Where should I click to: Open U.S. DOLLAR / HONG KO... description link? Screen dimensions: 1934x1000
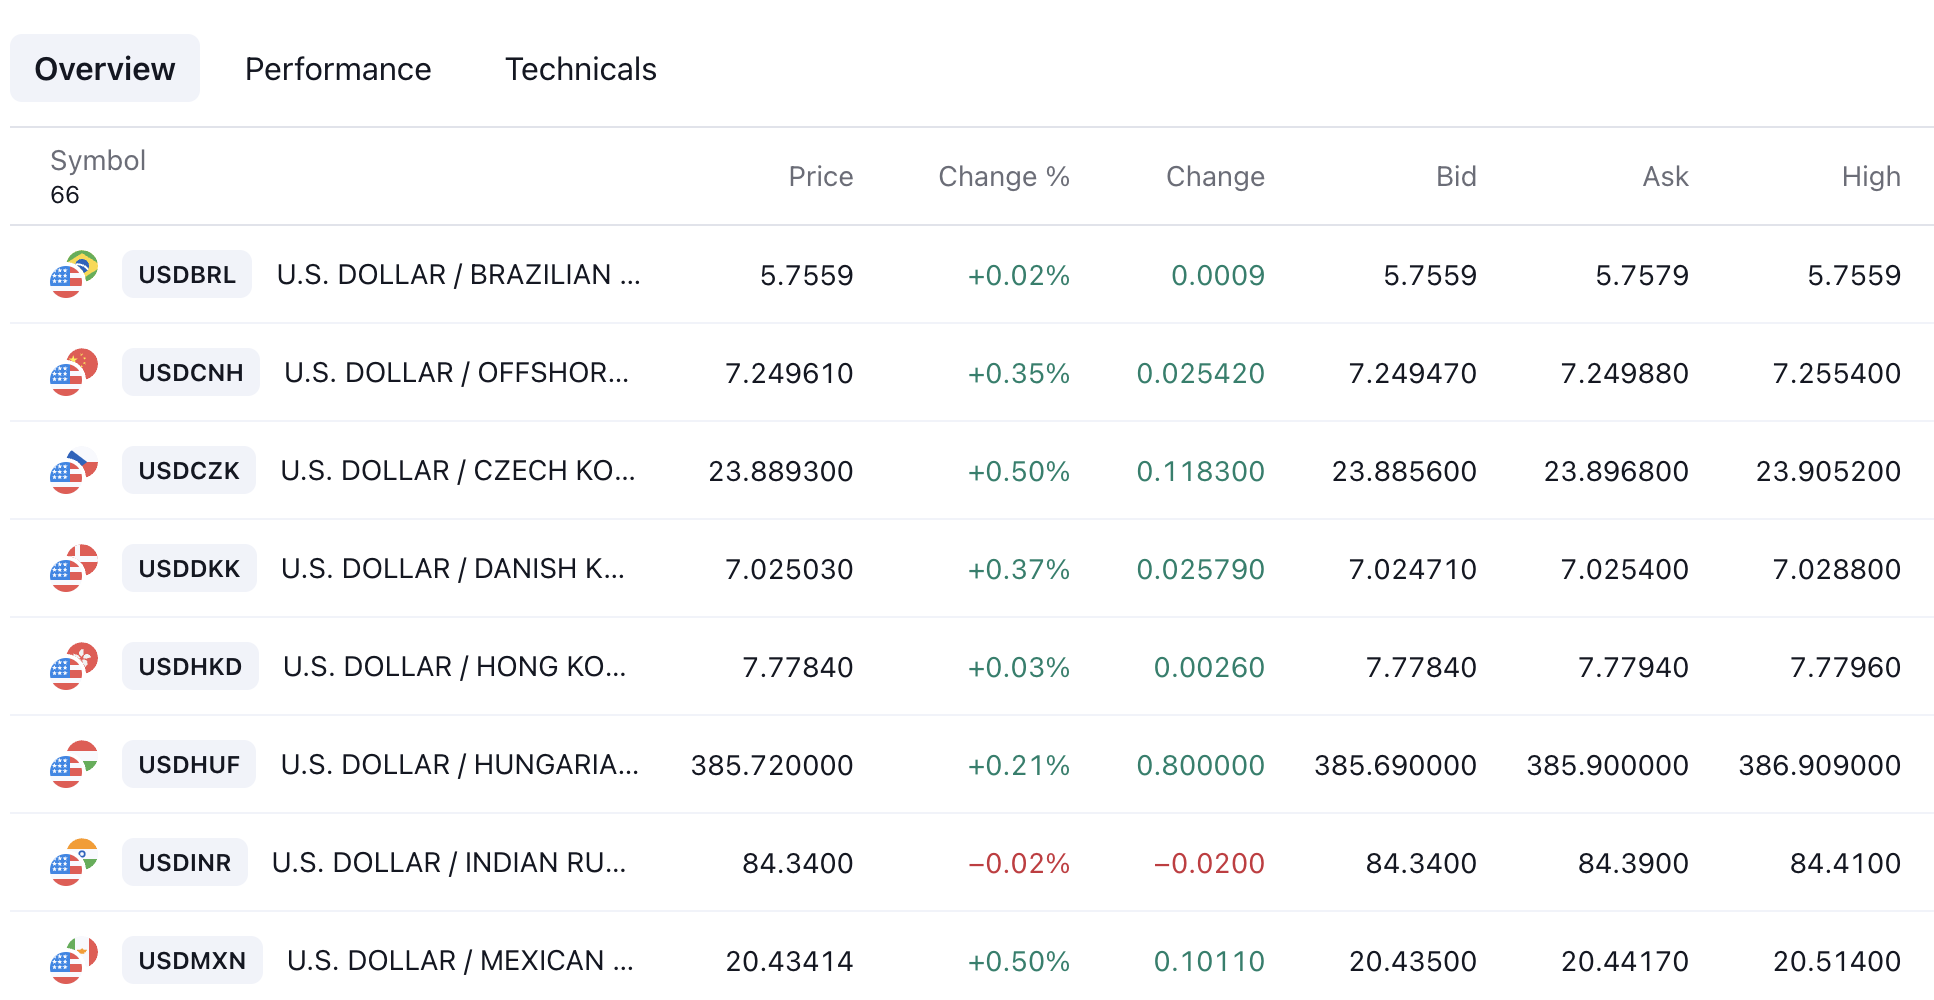pyautogui.click(x=455, y=666)
